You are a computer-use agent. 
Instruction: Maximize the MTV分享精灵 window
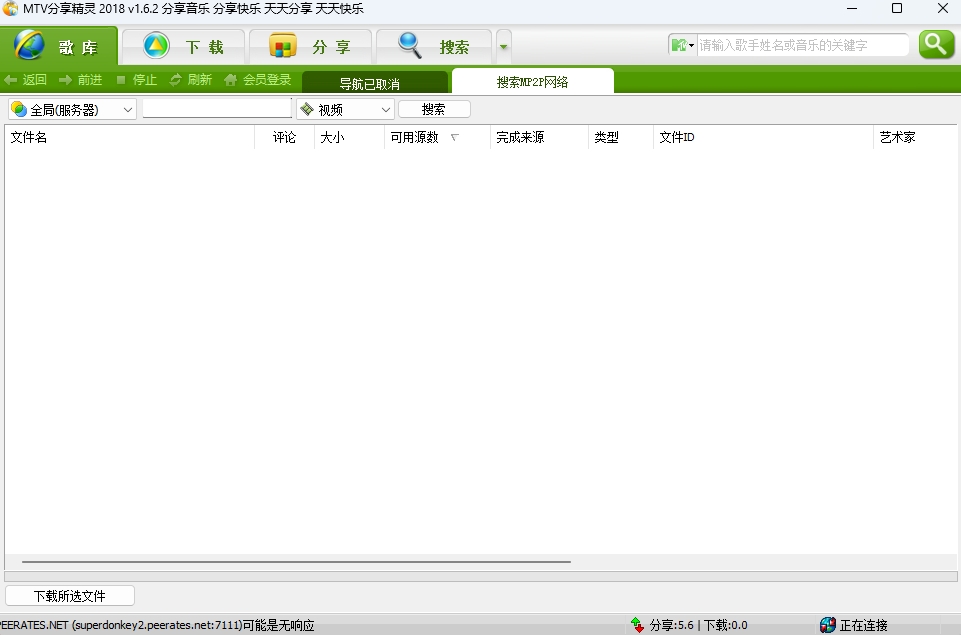(x=897, y=9)
